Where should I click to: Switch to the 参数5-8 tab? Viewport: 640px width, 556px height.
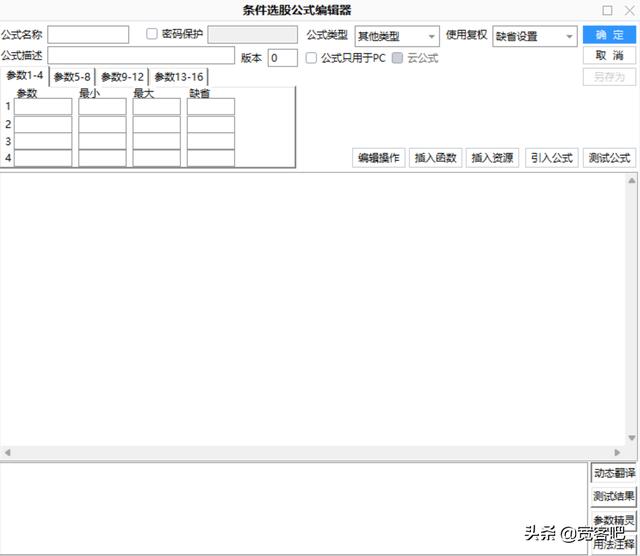pyautogui.click(x=72, y=77)
